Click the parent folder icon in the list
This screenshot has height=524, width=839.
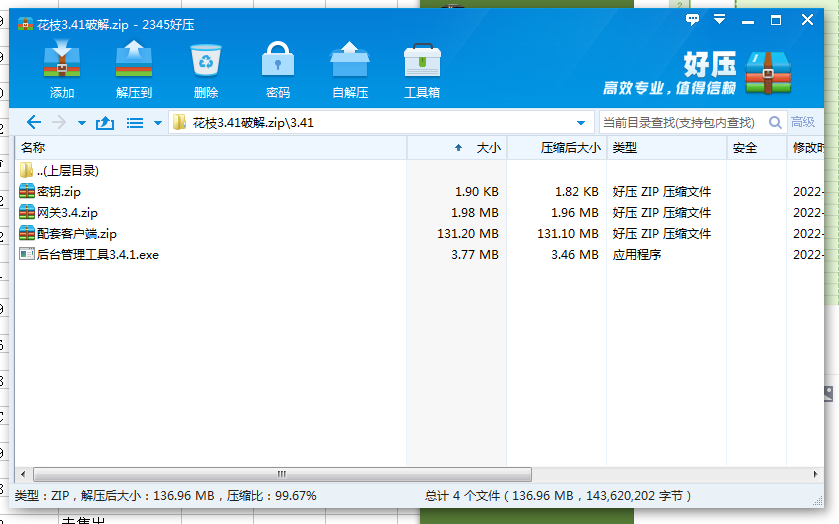coord(26,170)
